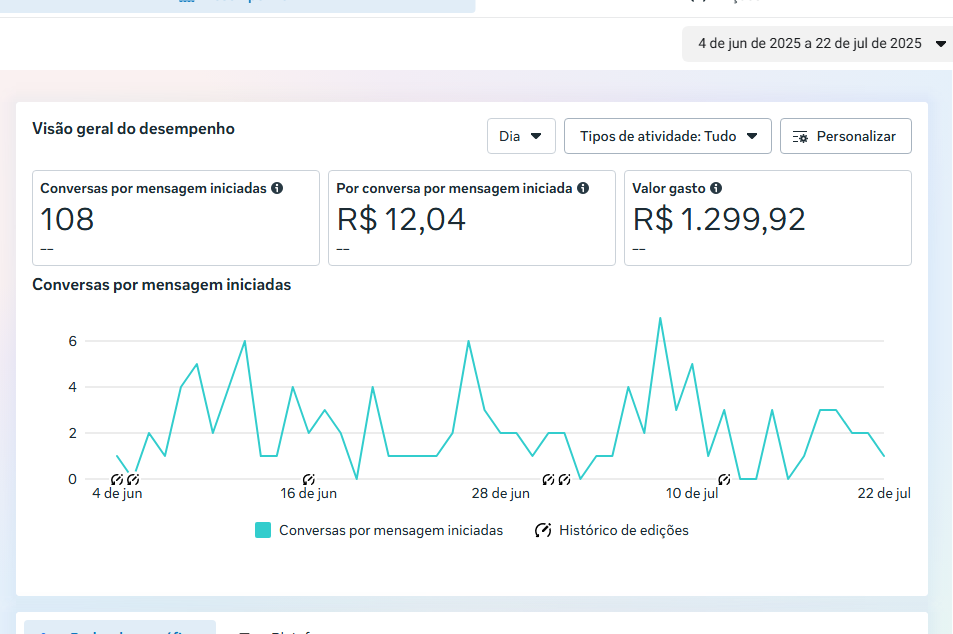Select the metric card showing 108 conversations
953x634 pixels.
[175, 218]
